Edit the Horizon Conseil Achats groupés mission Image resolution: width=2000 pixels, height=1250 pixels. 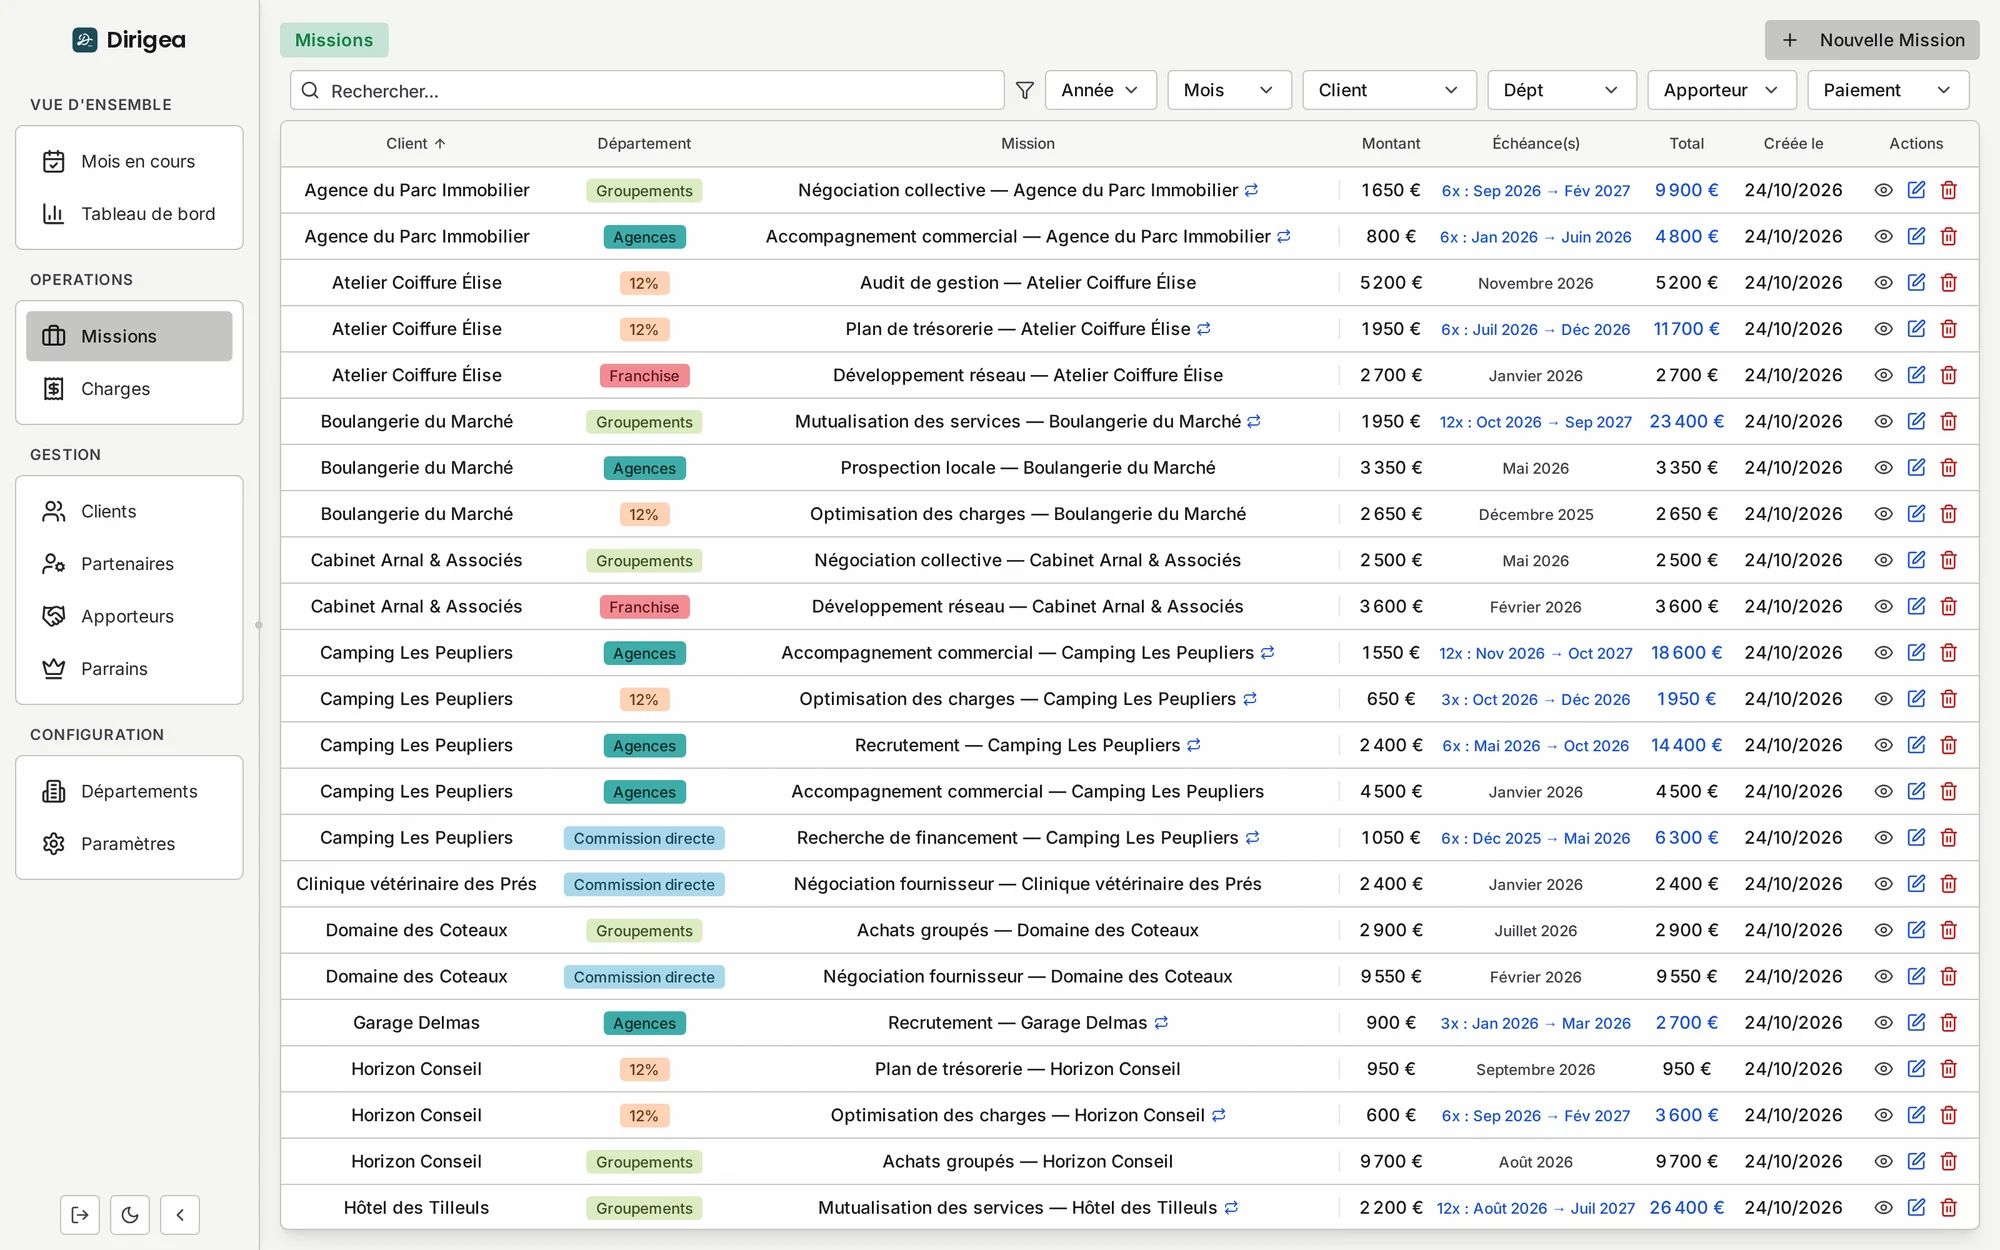[1916, 1161]
